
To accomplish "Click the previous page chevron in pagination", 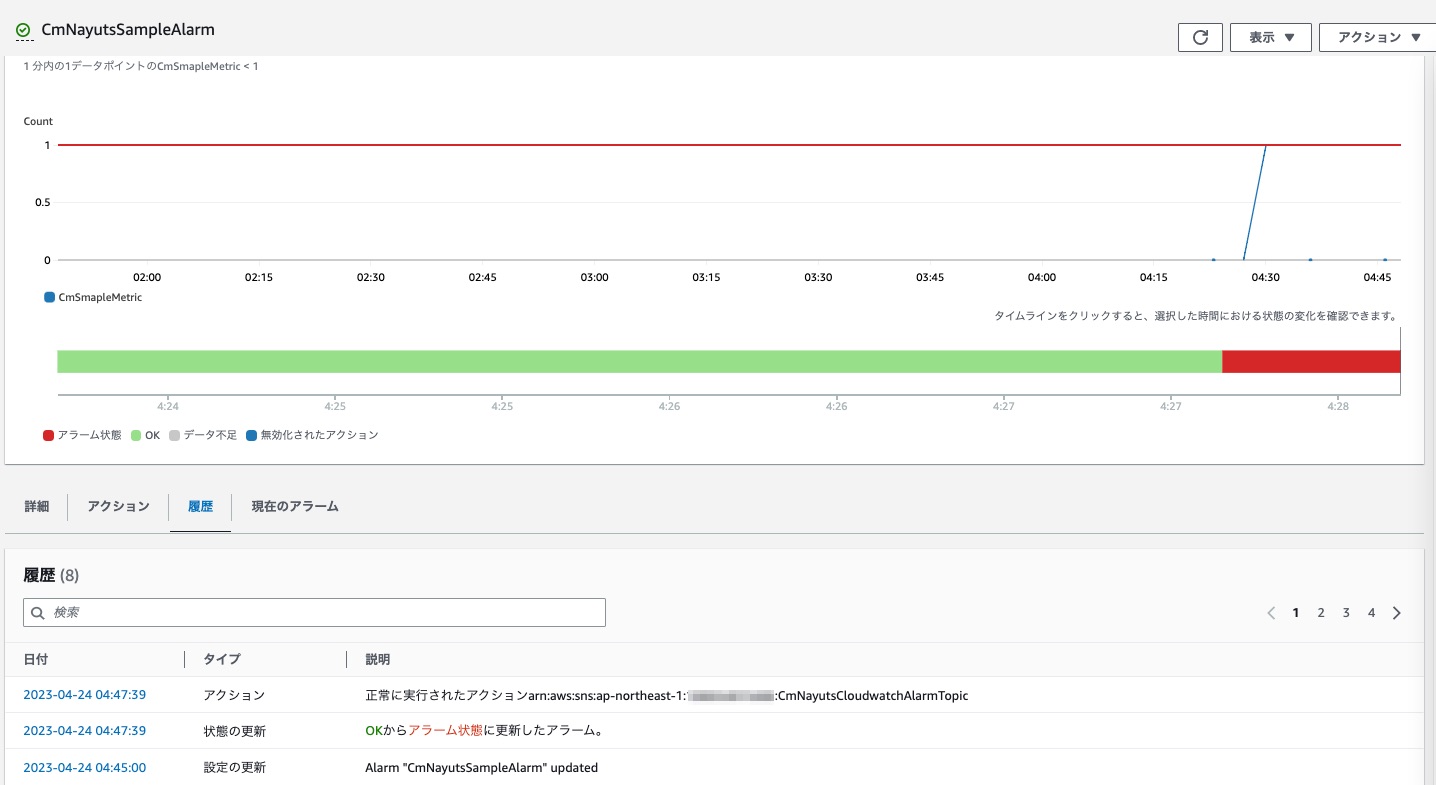I will [x=1271, y=612].
